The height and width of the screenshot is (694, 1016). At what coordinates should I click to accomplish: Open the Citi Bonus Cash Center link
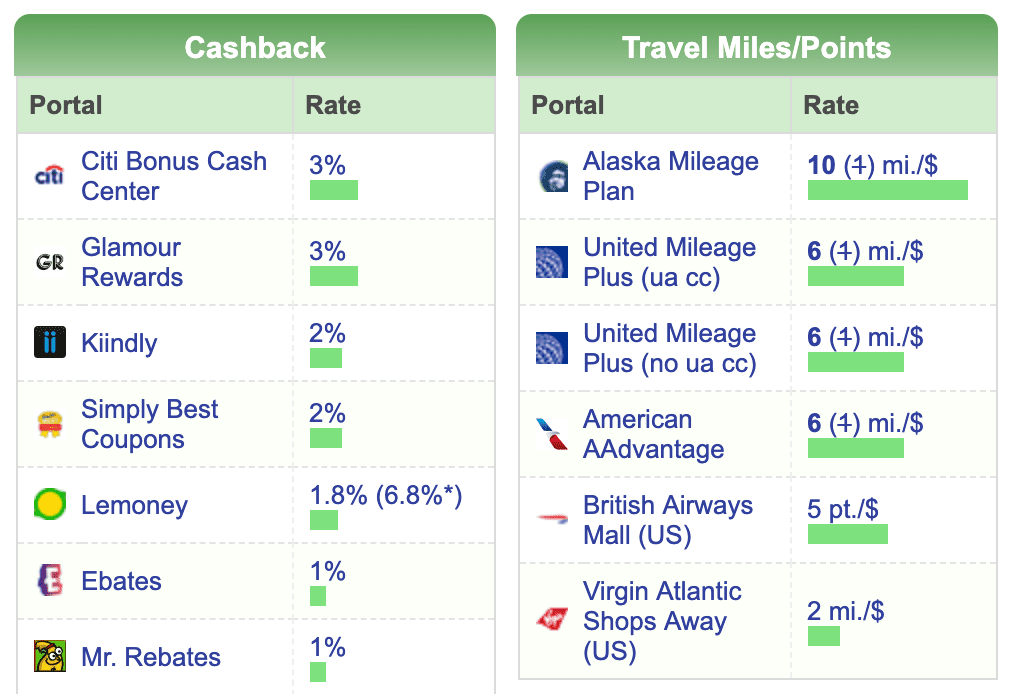[173, 176]
